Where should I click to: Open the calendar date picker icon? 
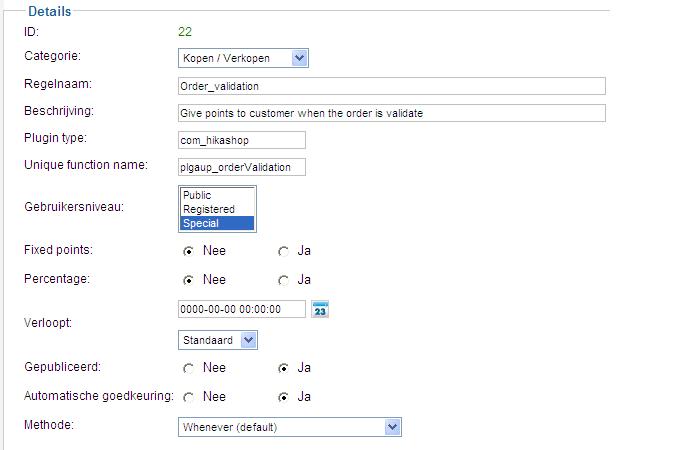click(x=320, y=309)
